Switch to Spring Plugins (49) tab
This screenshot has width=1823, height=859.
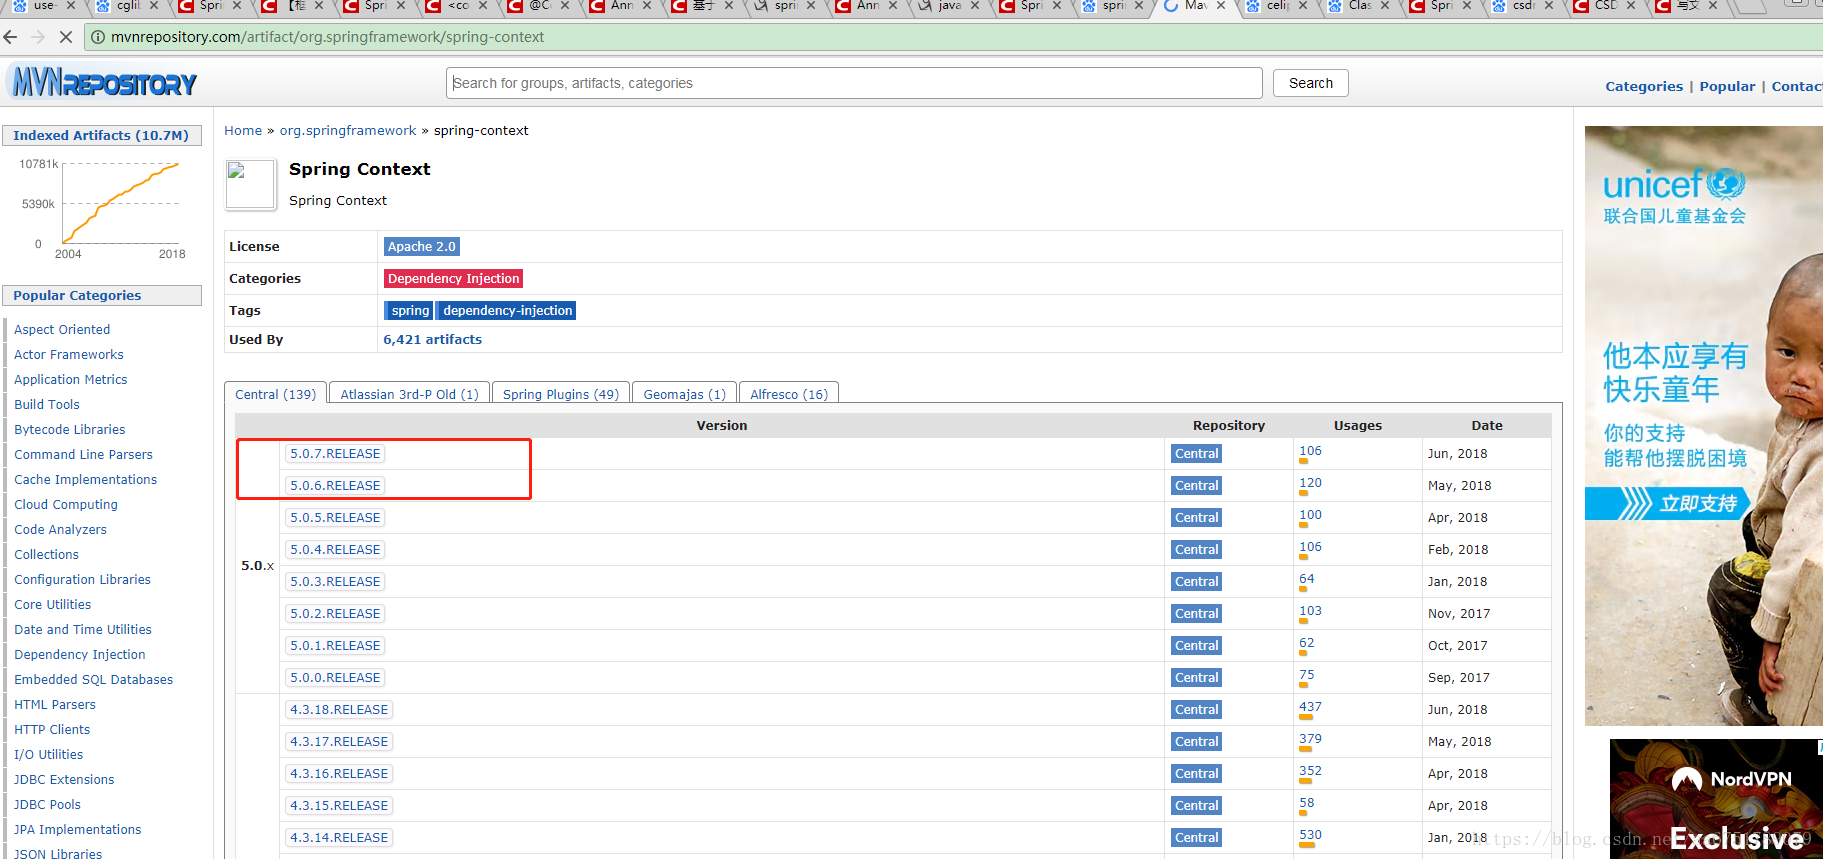coord(561,394)
